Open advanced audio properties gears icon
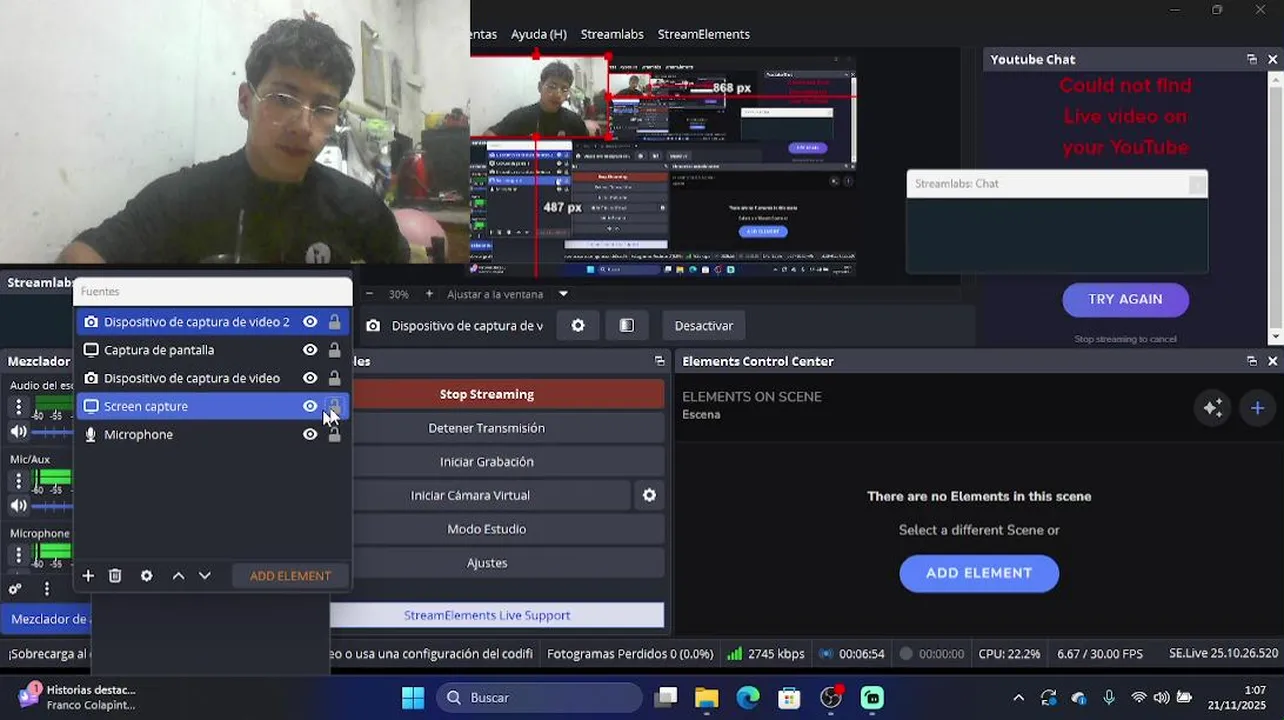The width and height of the screenshot is (1284, 720). (x=15, y=589)
